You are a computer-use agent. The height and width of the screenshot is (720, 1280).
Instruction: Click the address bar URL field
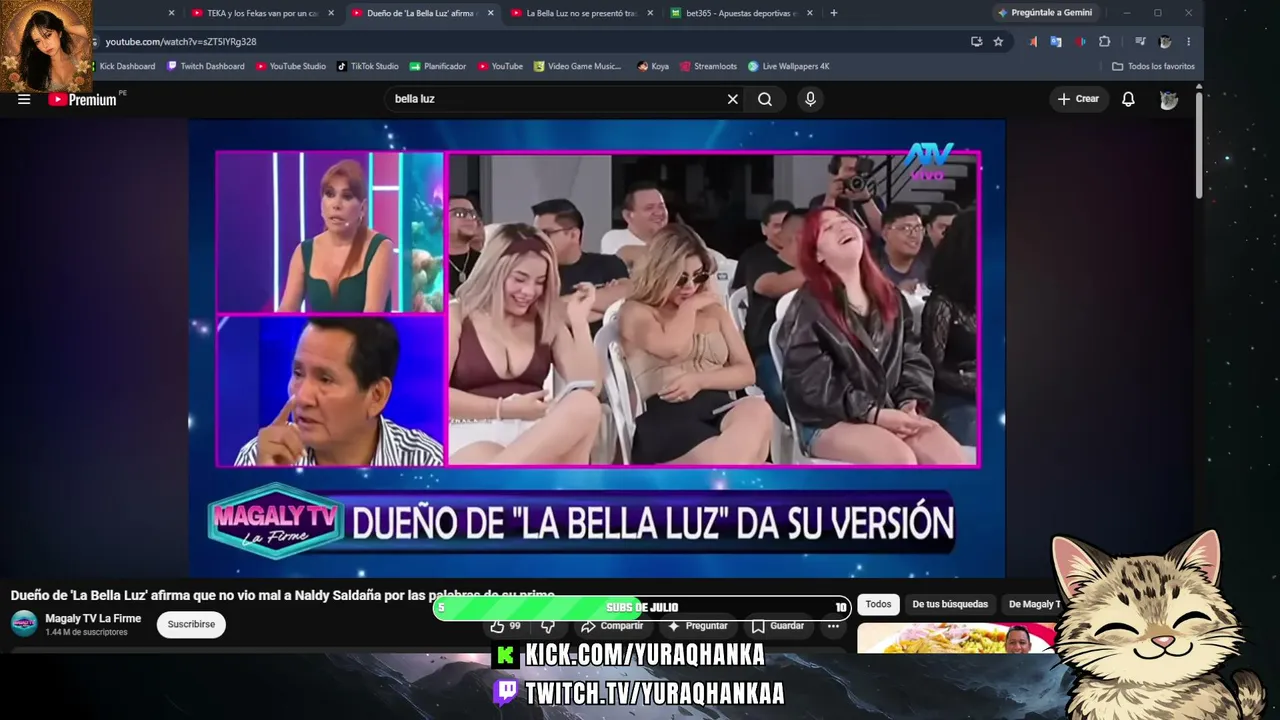(x=530, y=42)
